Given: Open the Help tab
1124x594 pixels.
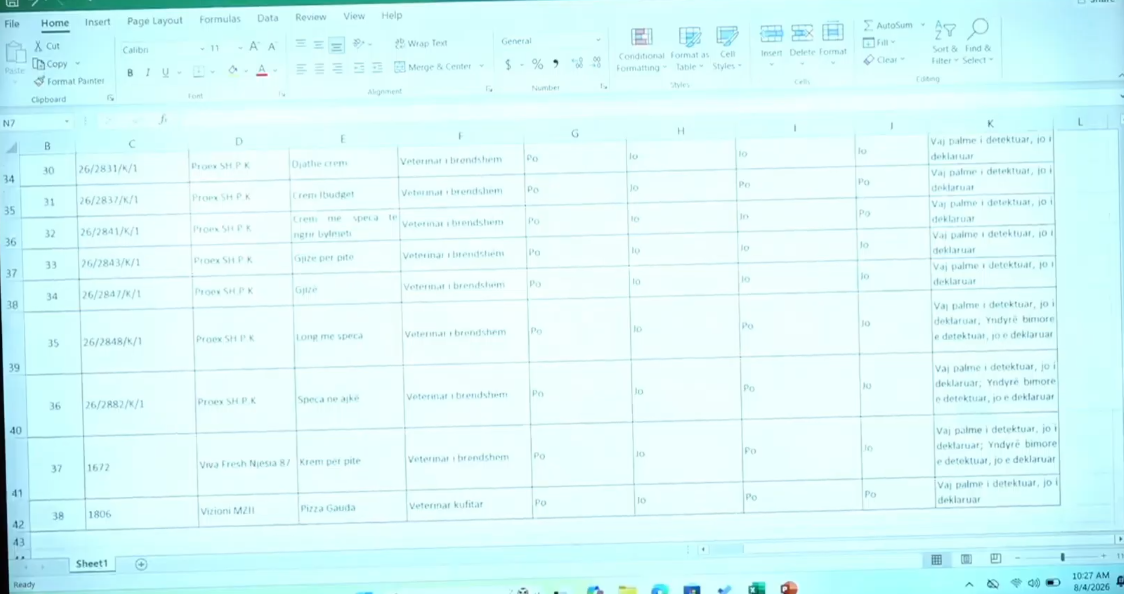Looking at the screenshot, I should (391, 15).
